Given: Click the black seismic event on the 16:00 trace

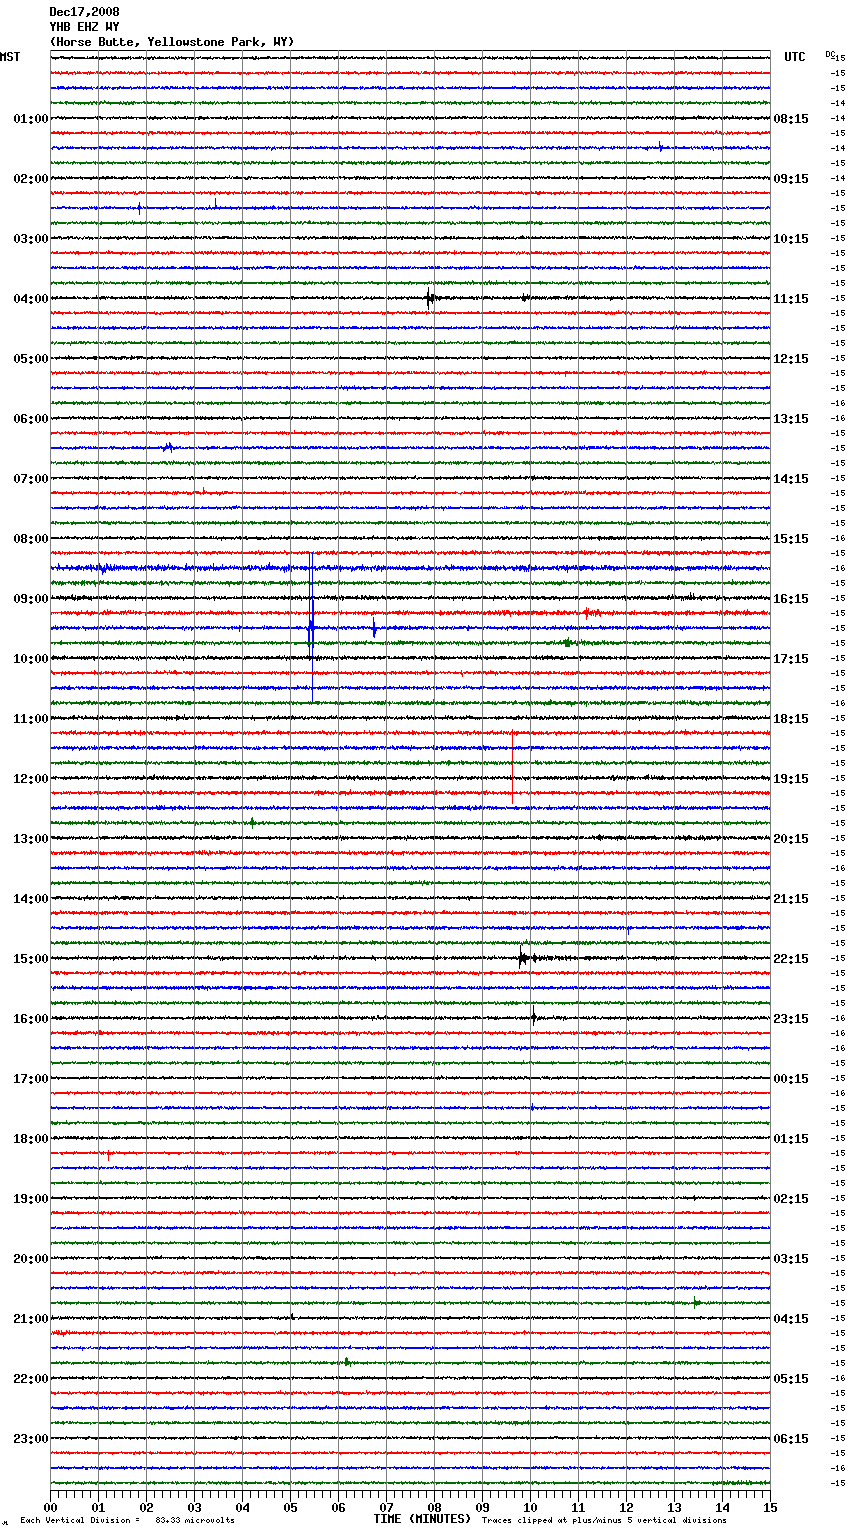Looking at the screenshot, I should [x=534, y=1017].
